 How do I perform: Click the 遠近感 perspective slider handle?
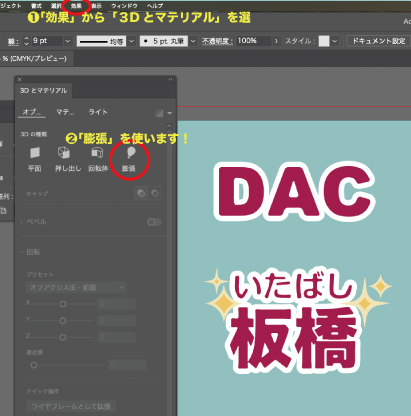34,365
